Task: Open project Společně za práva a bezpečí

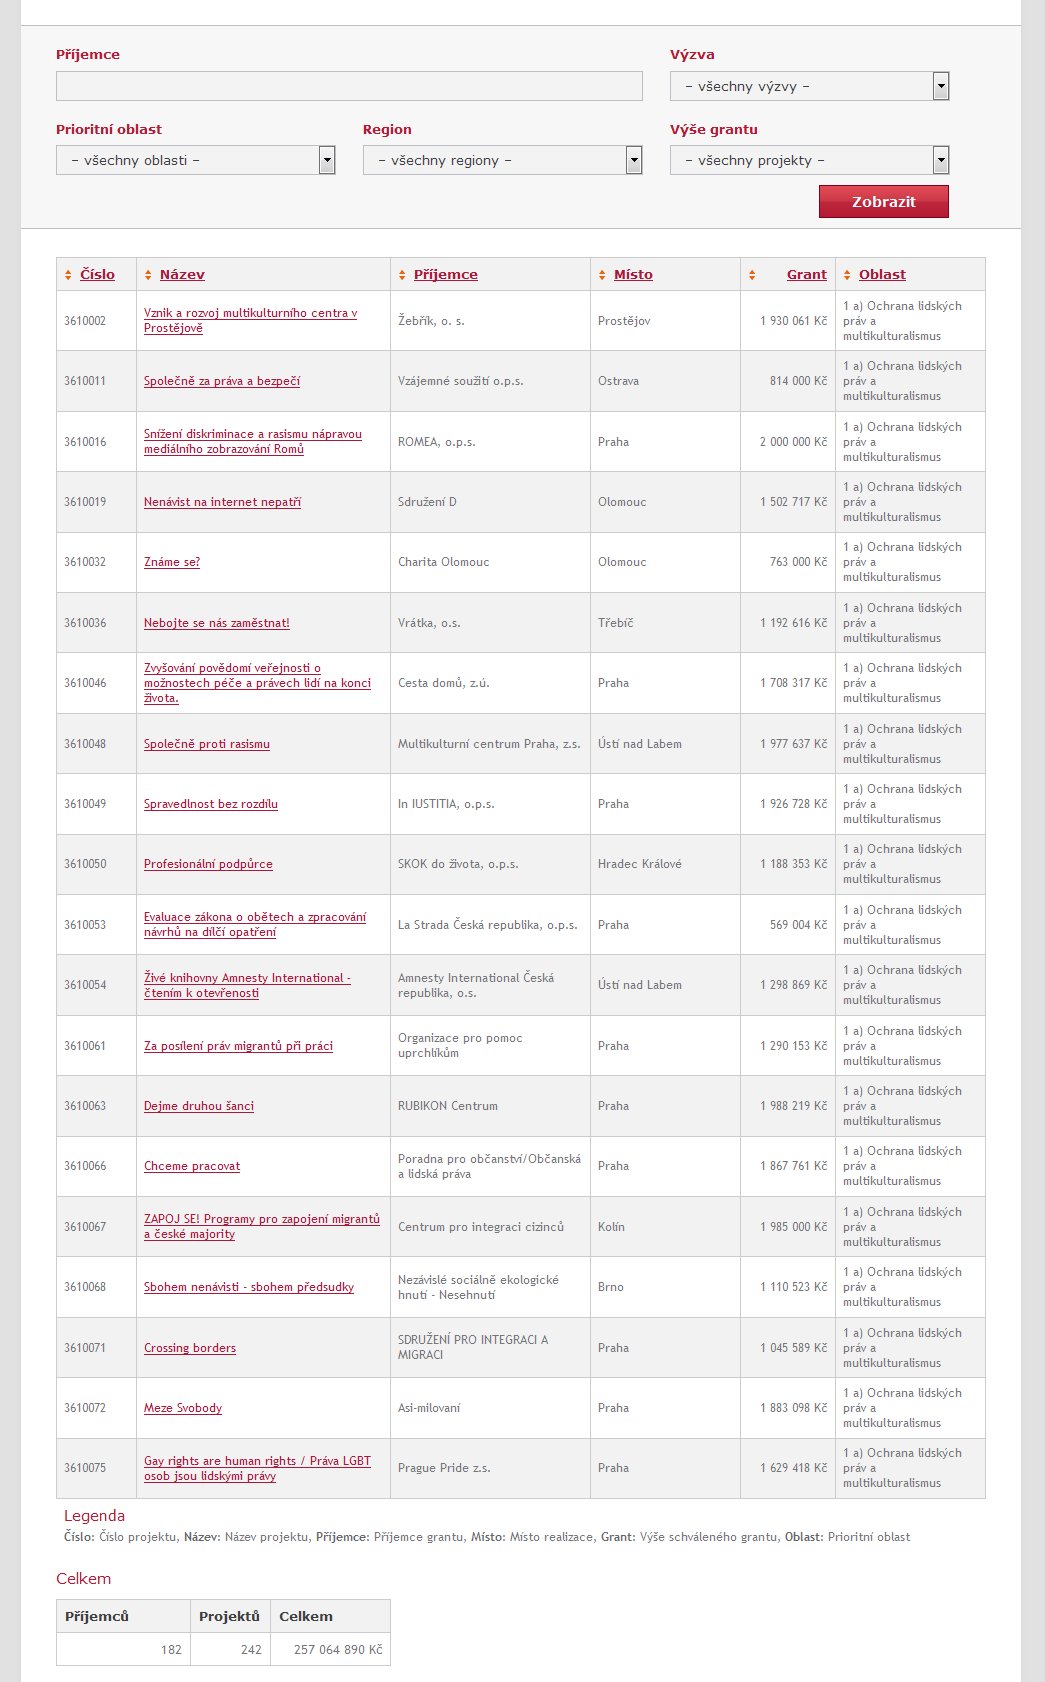Action: [222, 381]
